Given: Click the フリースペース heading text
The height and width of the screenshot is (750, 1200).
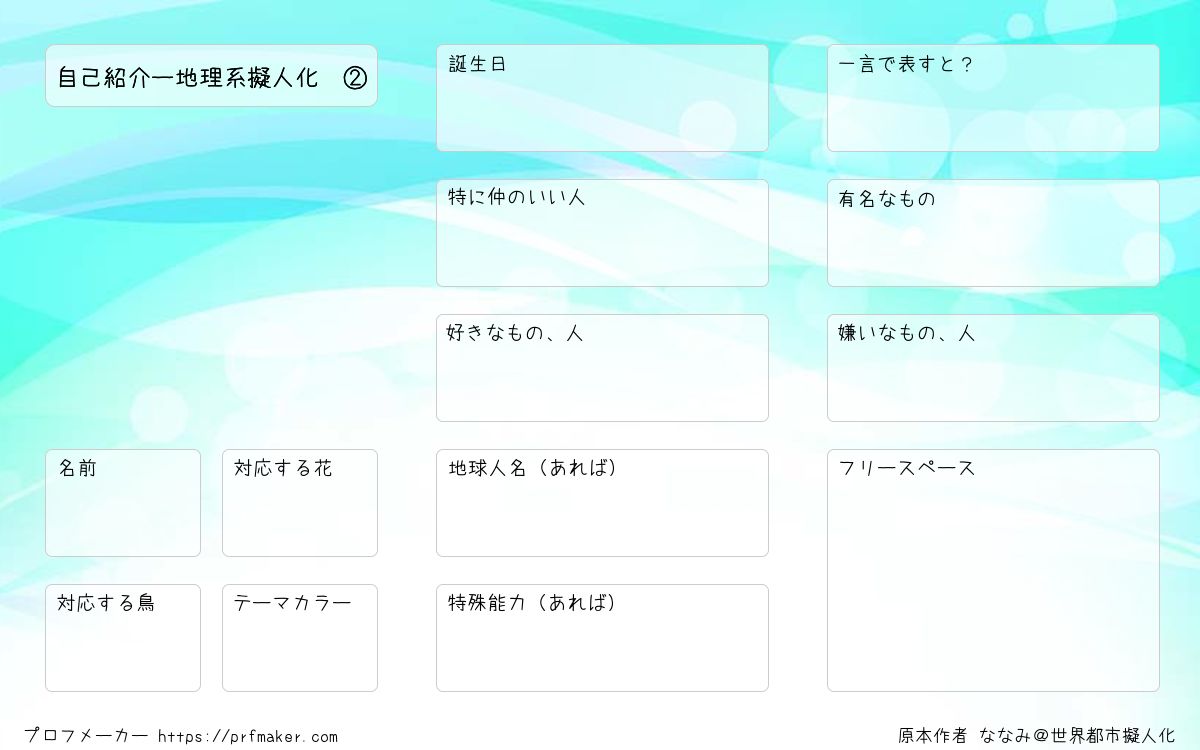Looking at the screenshot, I should click(x=907, y=468).
